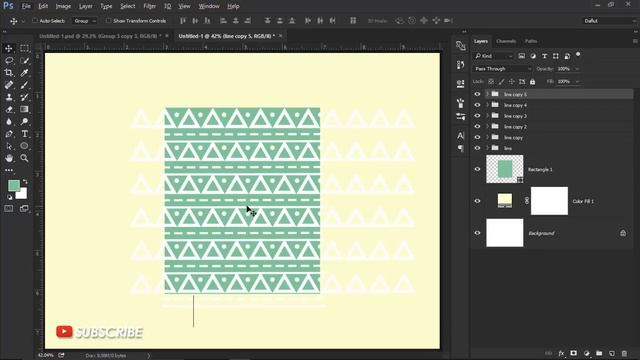Open the Group auto-select dropdown
Viewport: 640px width, 360px height.
[x=85, y=21]
